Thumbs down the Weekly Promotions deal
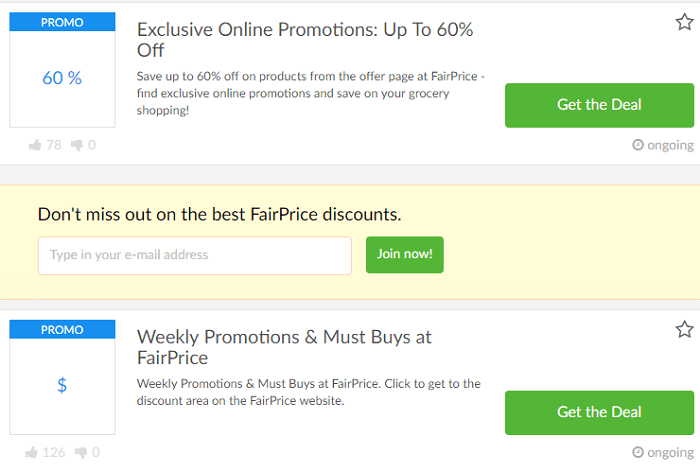 79,452
